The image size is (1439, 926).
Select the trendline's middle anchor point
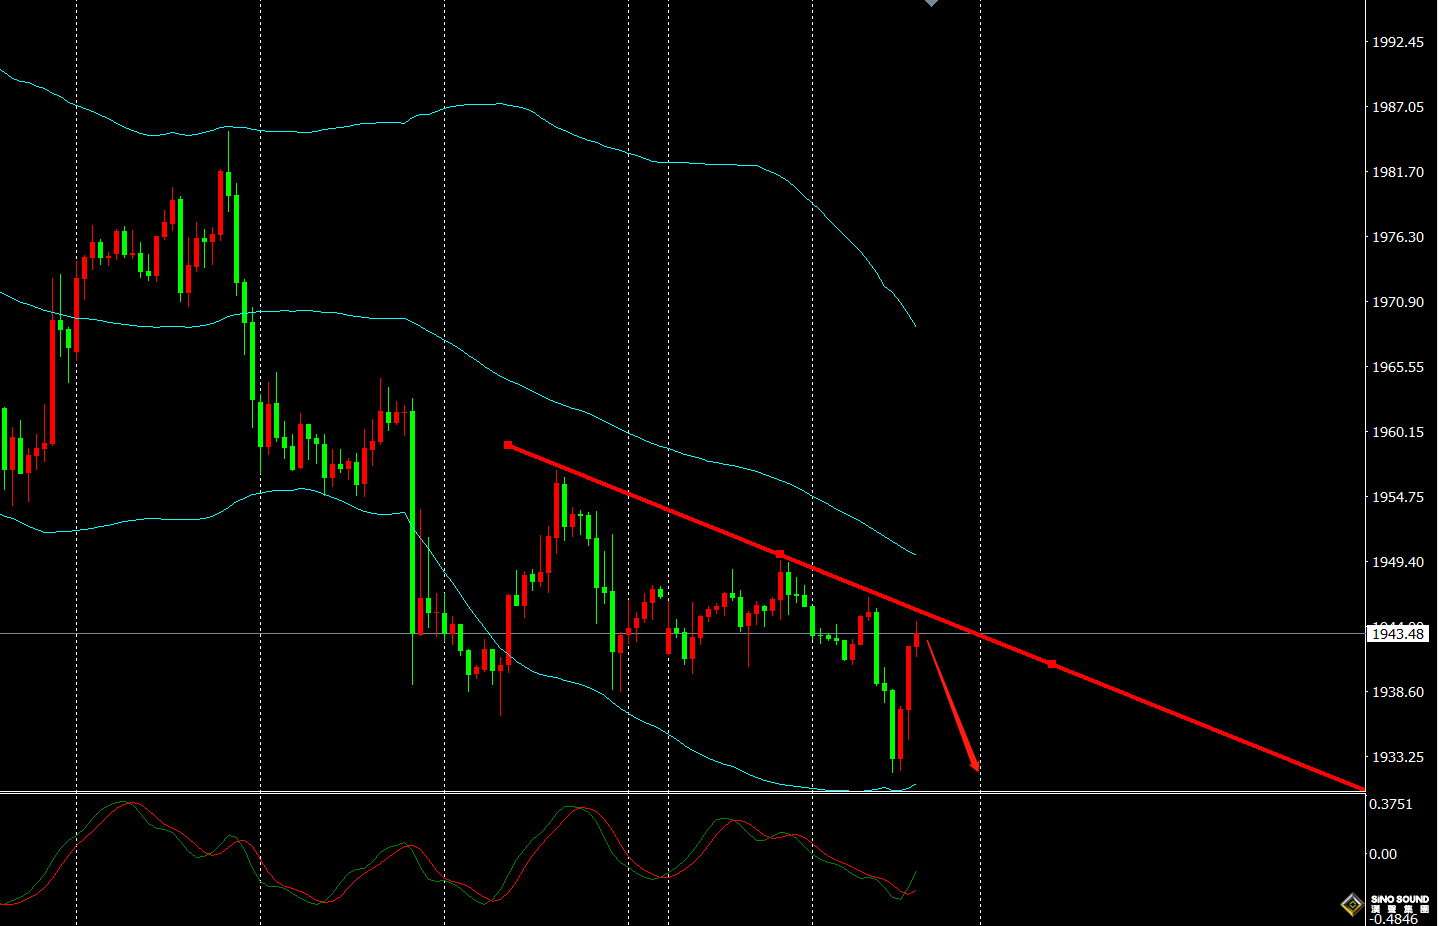pyautogui.click(x=780, y=554)
